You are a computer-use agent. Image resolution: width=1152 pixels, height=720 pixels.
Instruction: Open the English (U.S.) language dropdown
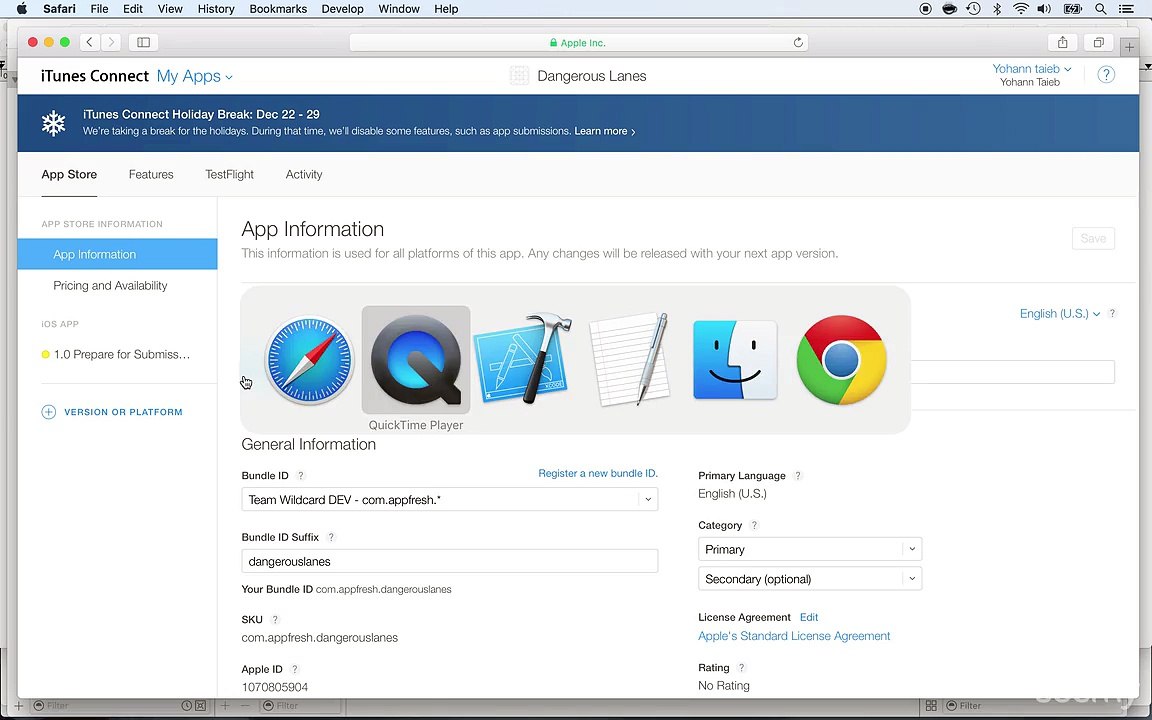1059,314
